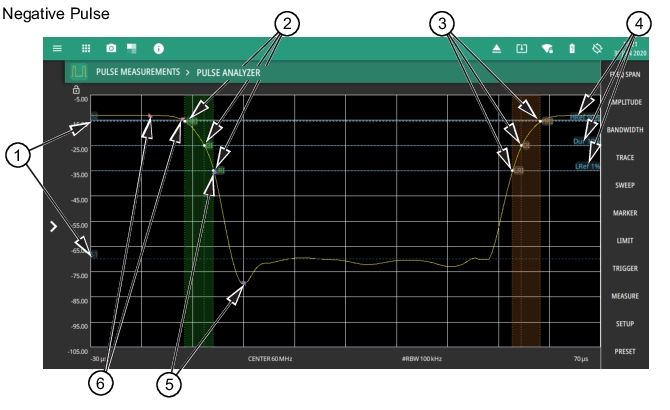The height and width of the screenshot is (410, 670).
Task: Click the #RBW 100 kHz readout
Action: tap(422, 359)
